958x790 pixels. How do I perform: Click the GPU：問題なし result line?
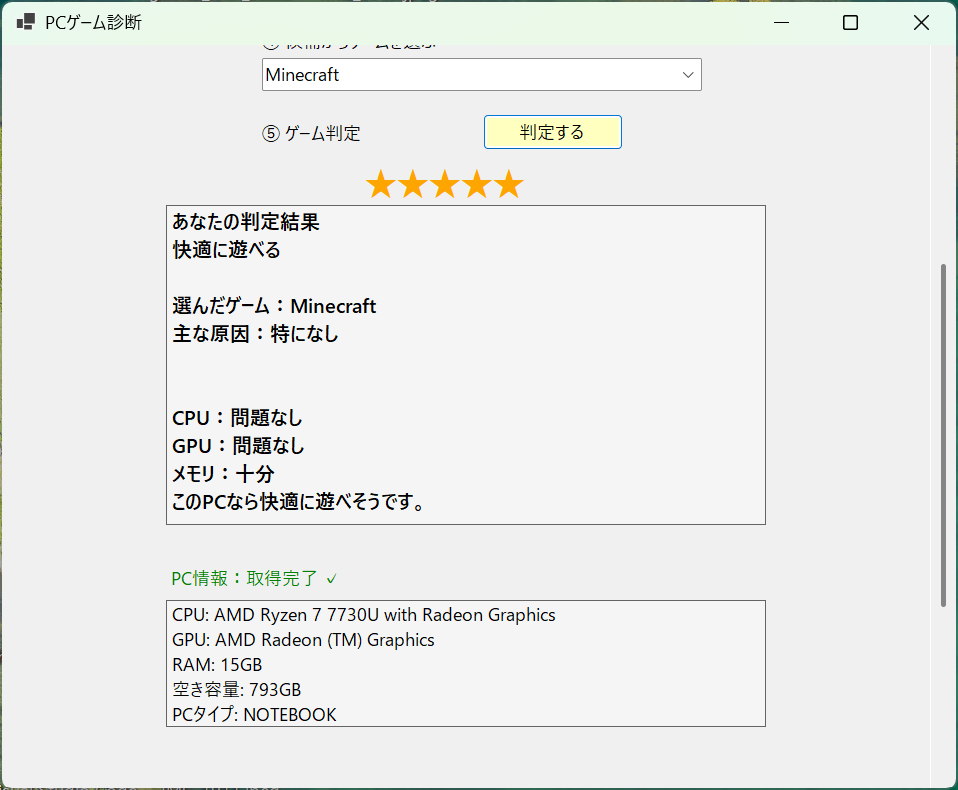[x=238, y=446]
